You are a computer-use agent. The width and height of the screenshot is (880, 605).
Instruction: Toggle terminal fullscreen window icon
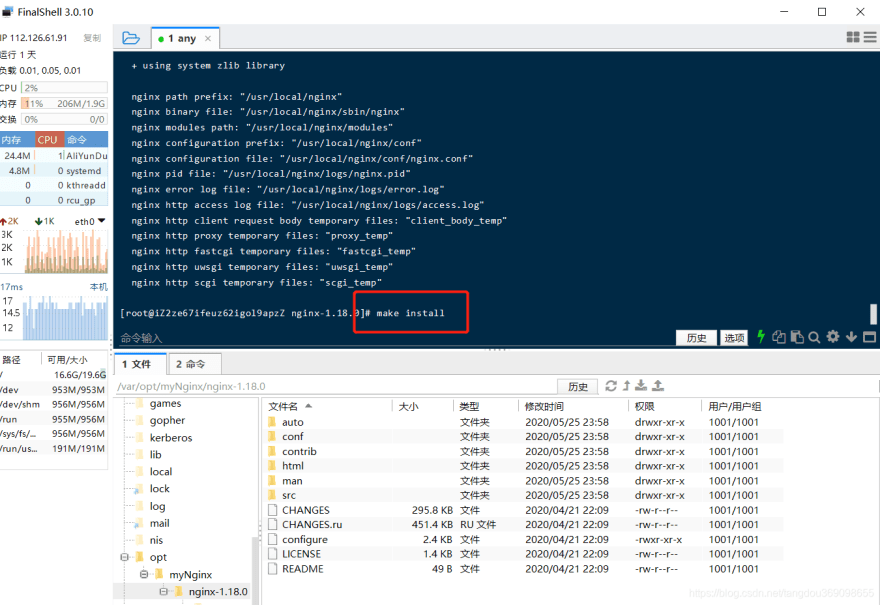click(869, 337)
